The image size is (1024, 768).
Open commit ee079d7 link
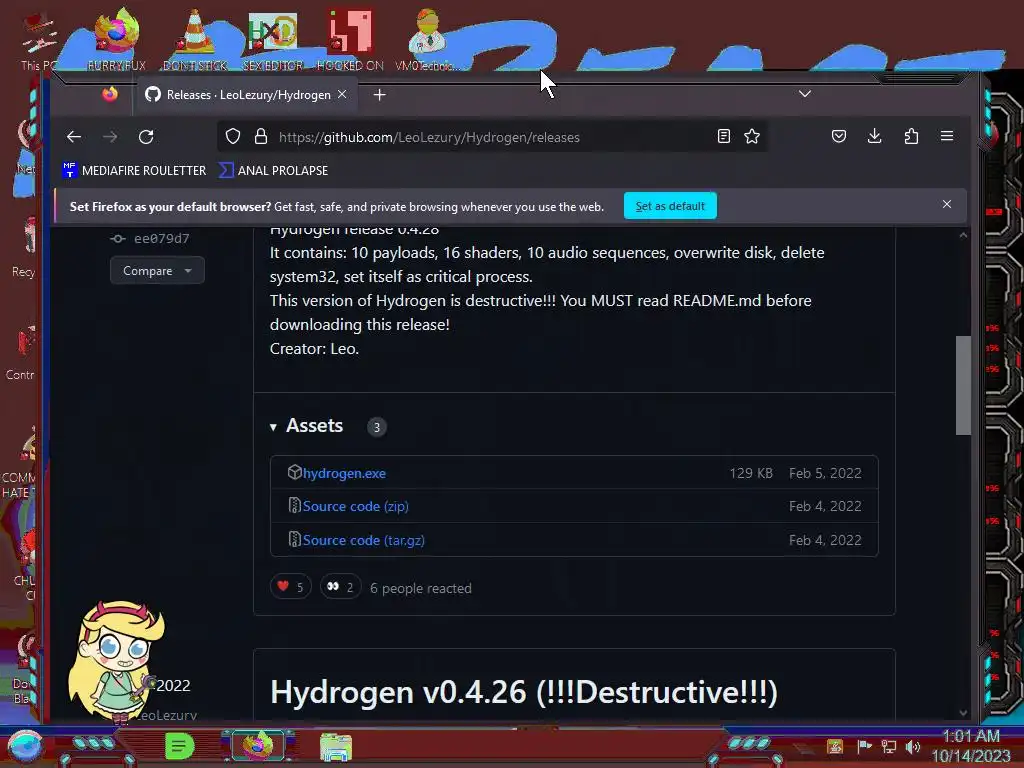[x=161, y=239]
